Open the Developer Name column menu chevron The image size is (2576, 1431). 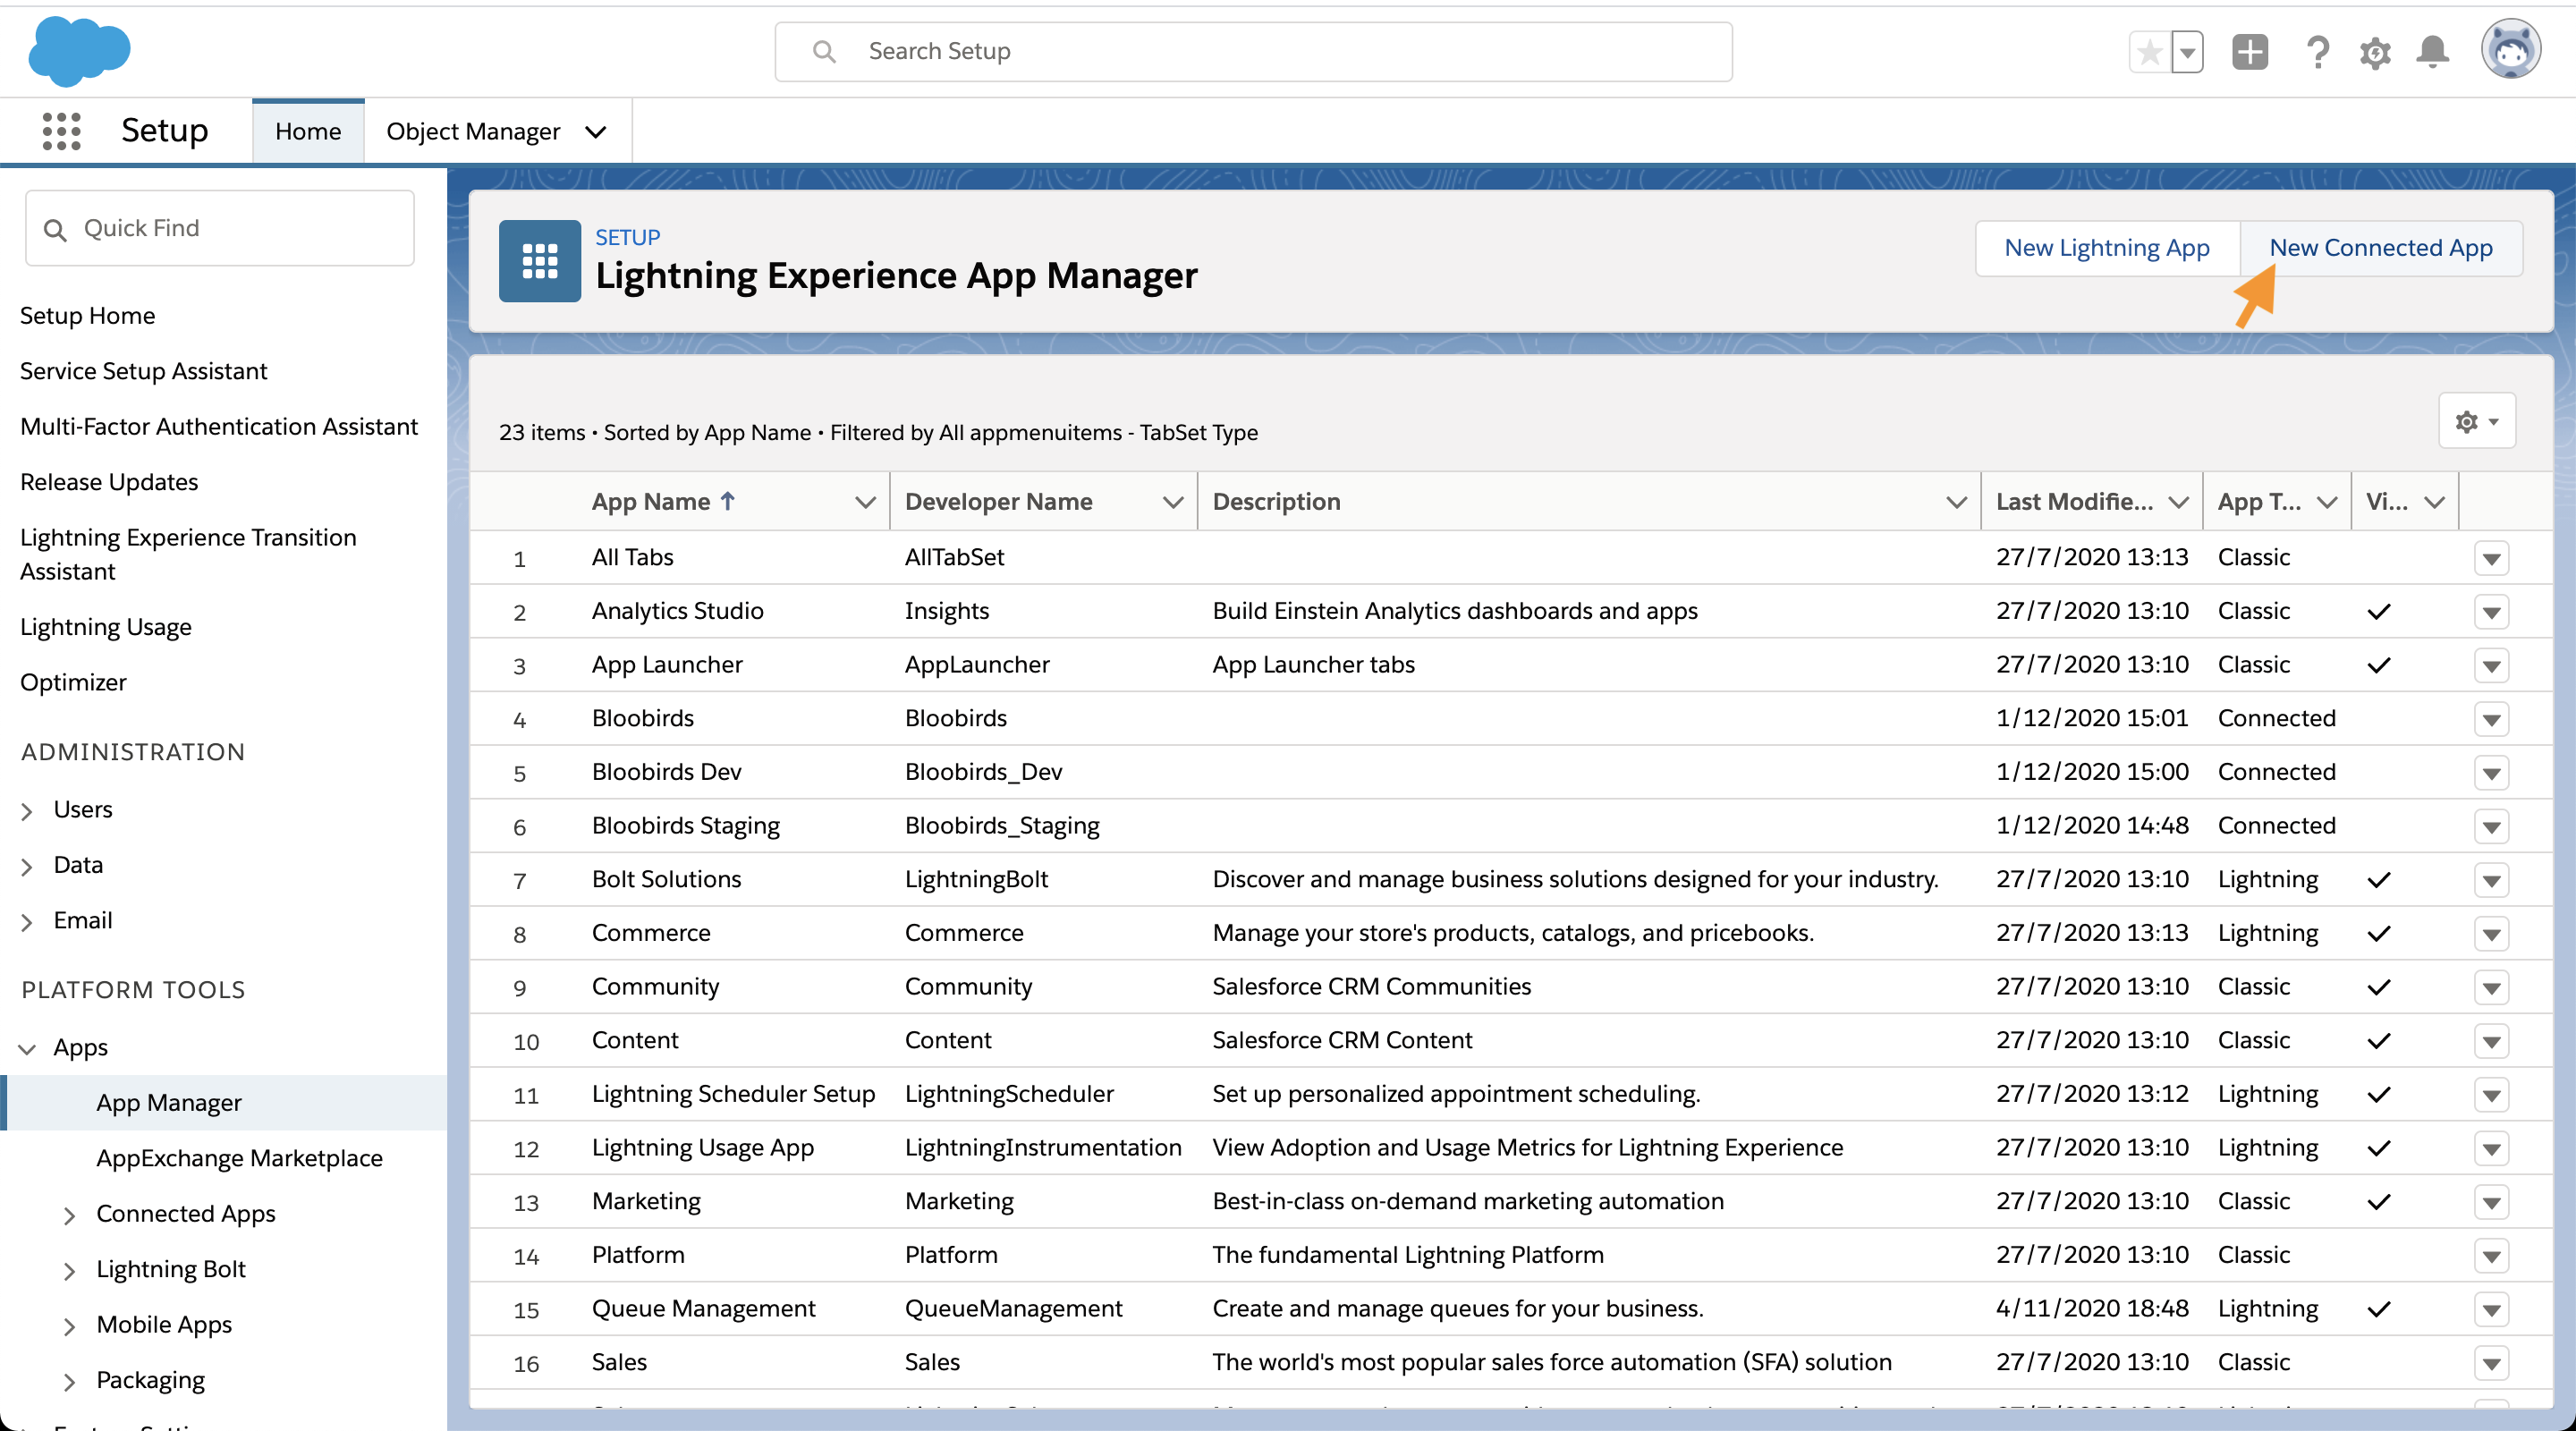click(x=1173, y=502)
